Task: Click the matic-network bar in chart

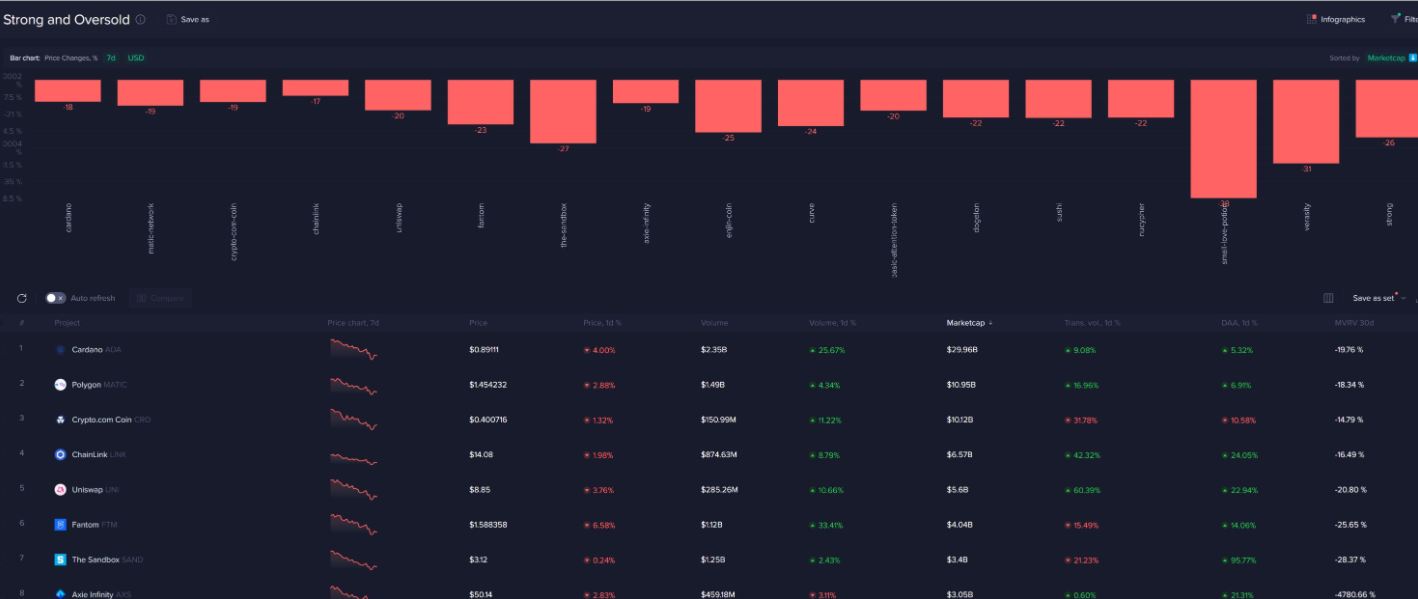Action: point(150,93)
